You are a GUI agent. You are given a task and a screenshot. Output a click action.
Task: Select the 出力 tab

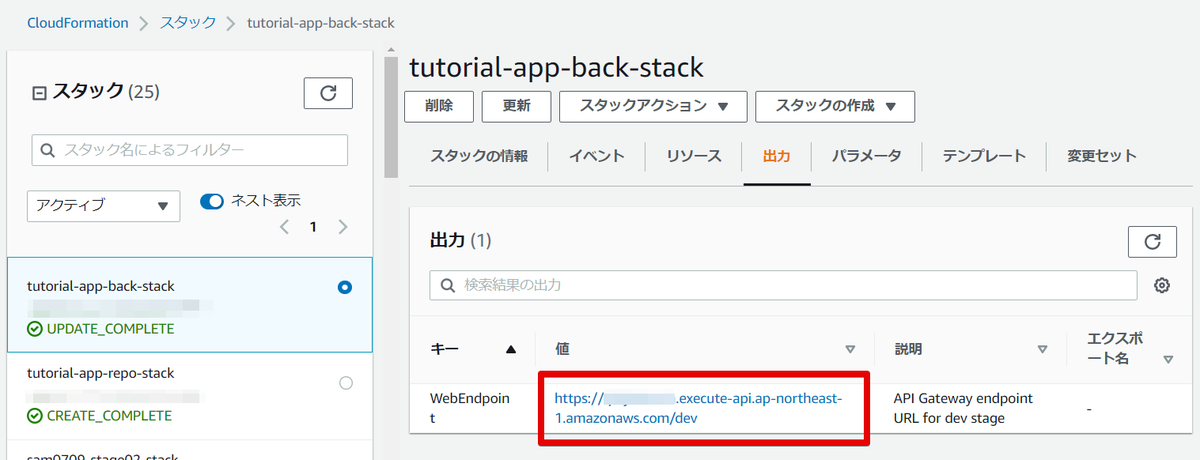click(776, 157)
